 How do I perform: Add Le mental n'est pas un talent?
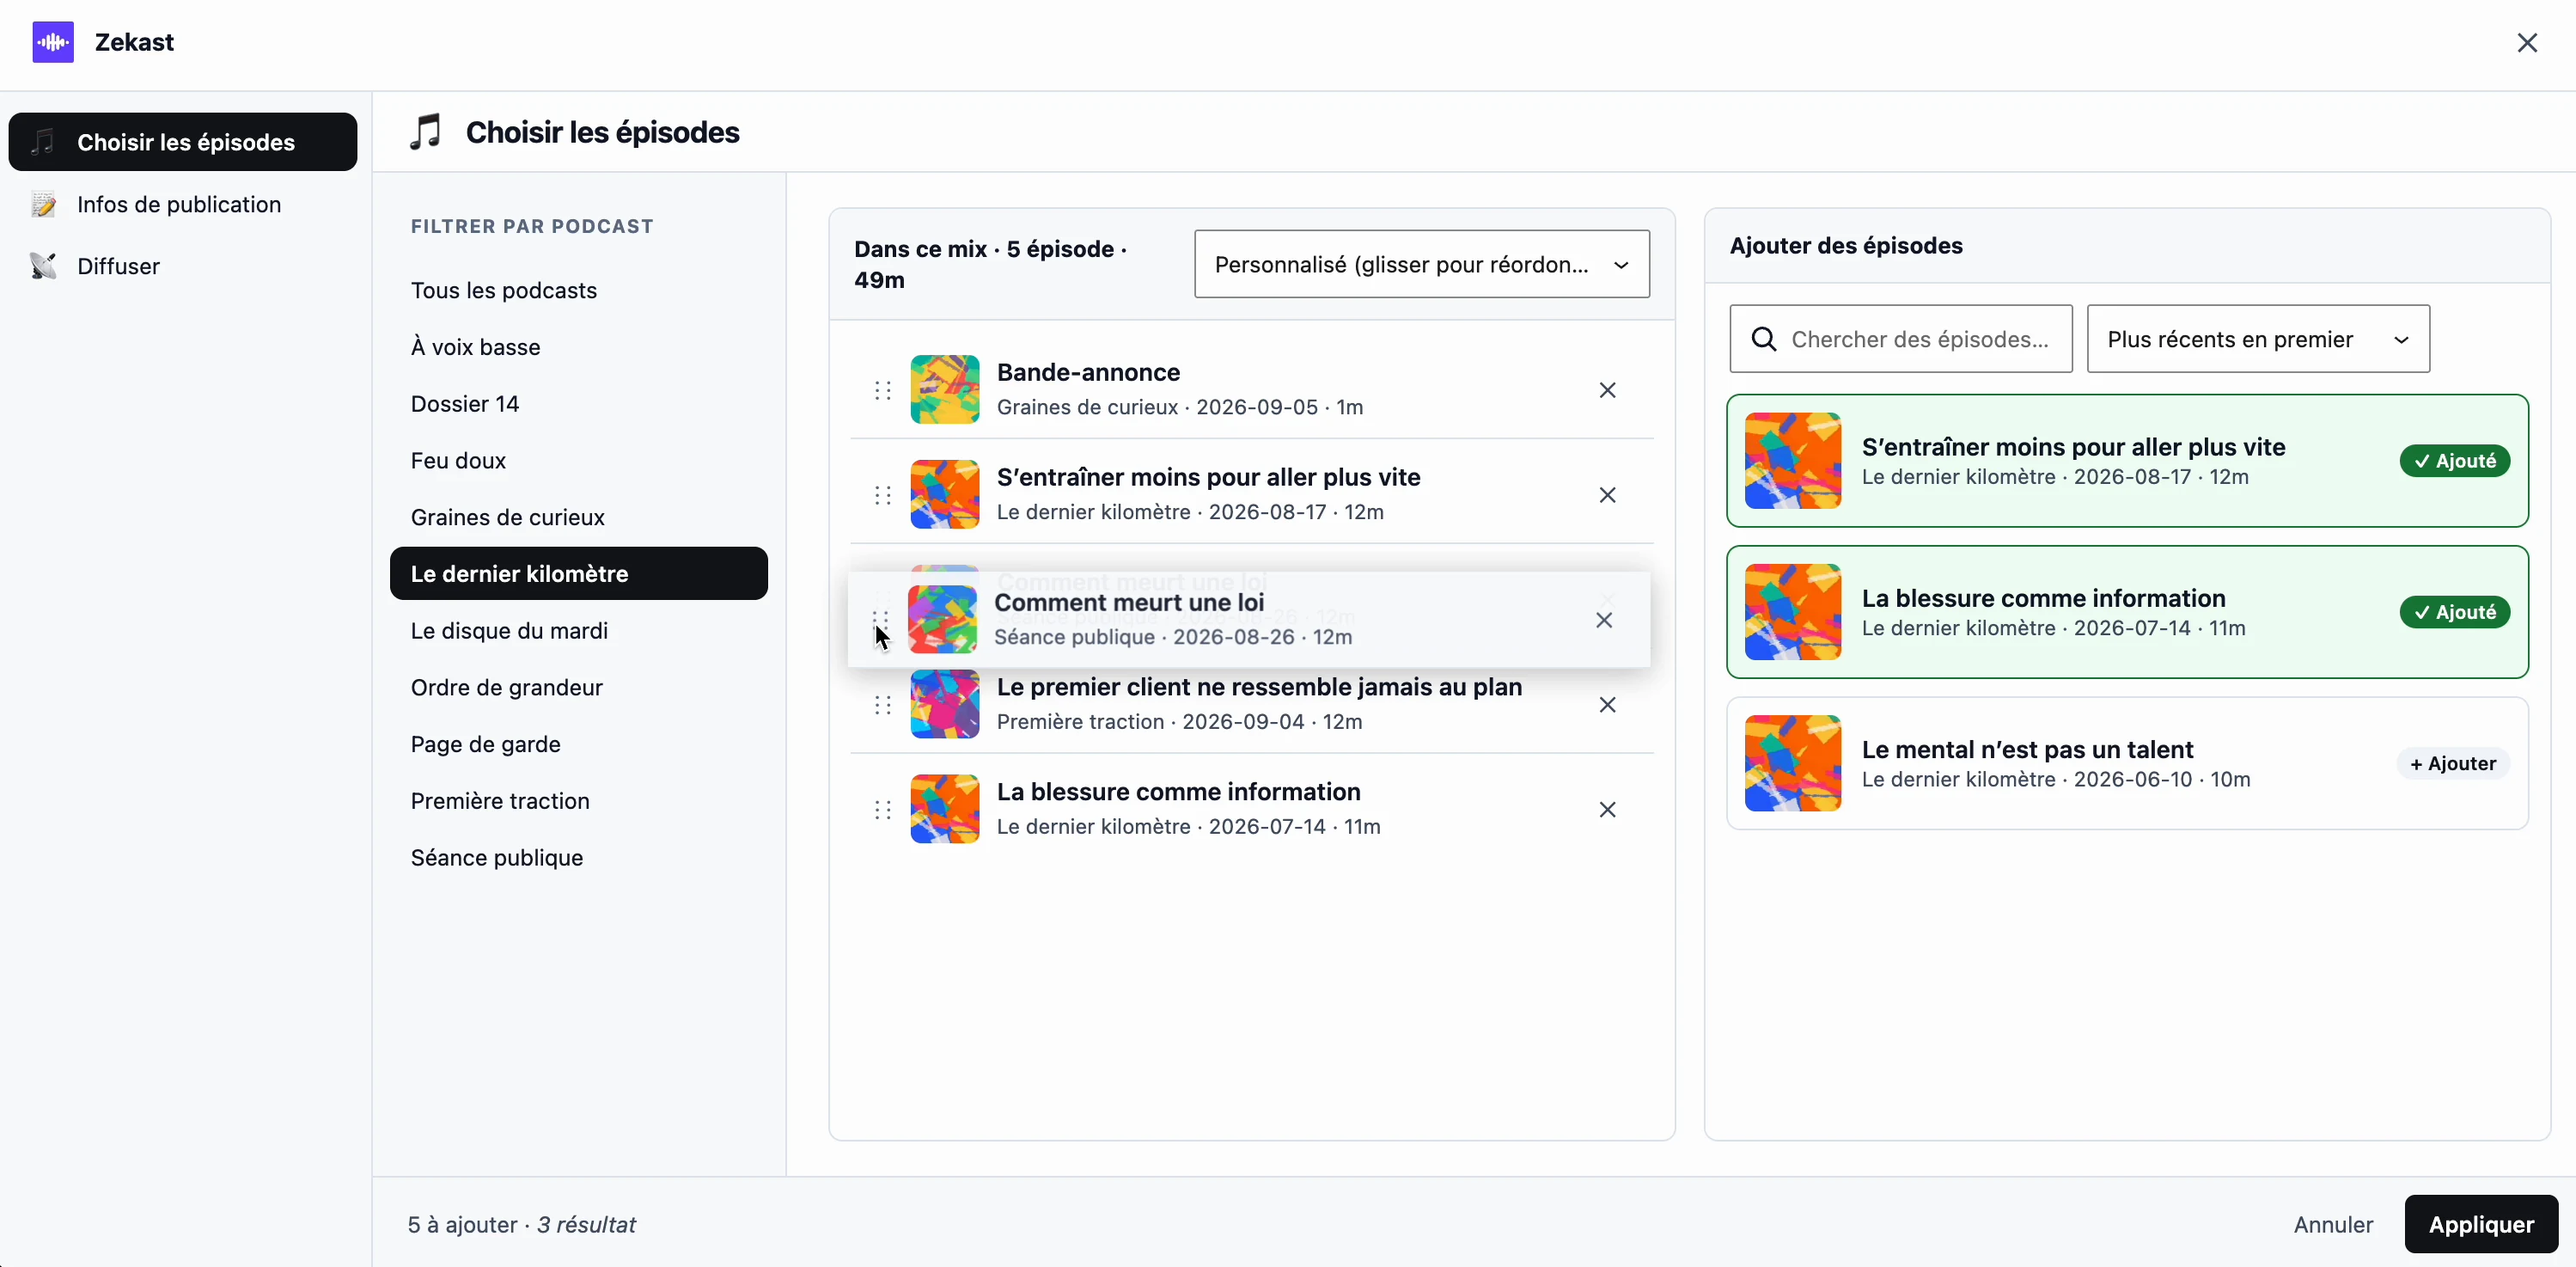tap(2453, 763)
